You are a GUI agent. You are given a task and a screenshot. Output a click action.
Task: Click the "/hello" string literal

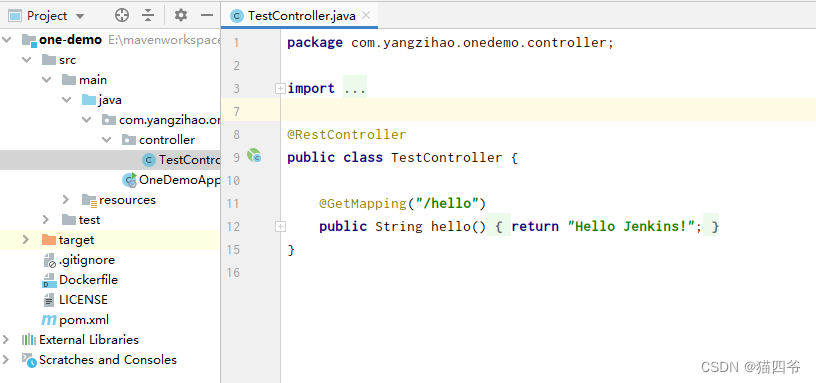click(x=447, y=203)
